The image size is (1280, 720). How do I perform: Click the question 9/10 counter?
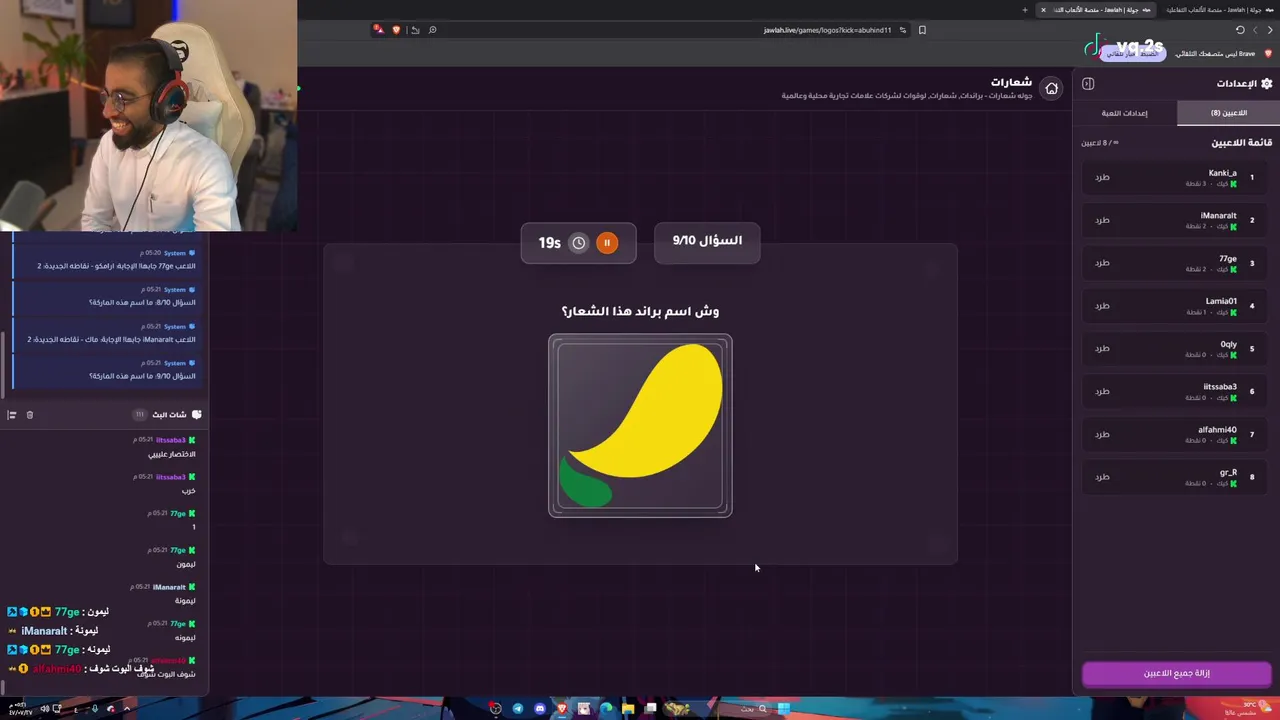tap(707, 241)
